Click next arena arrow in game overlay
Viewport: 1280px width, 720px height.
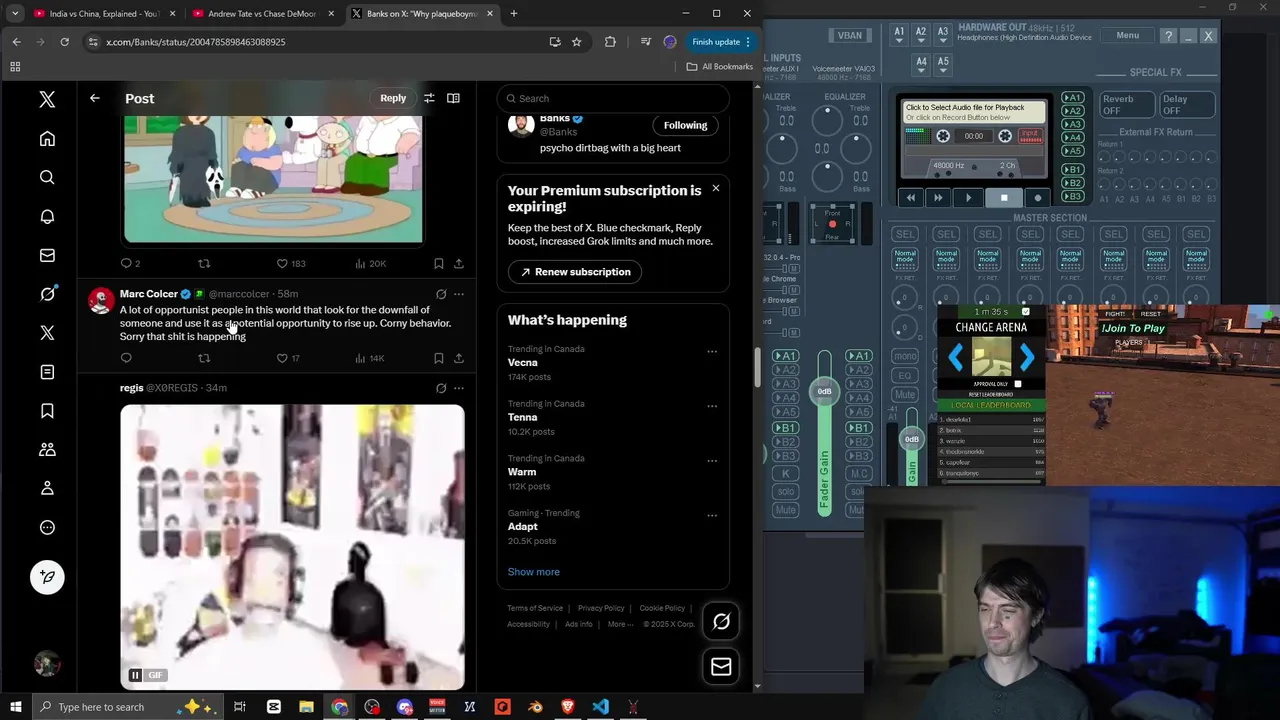(x=1027, y=357)
